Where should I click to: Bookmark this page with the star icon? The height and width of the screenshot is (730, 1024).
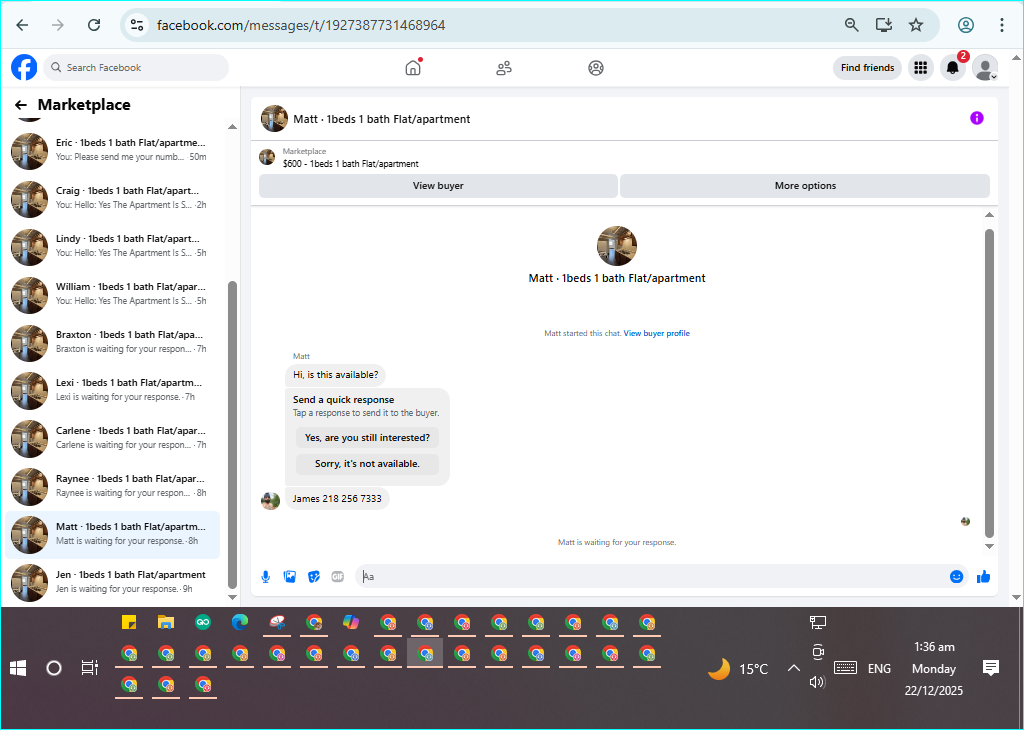pos(916,25)
